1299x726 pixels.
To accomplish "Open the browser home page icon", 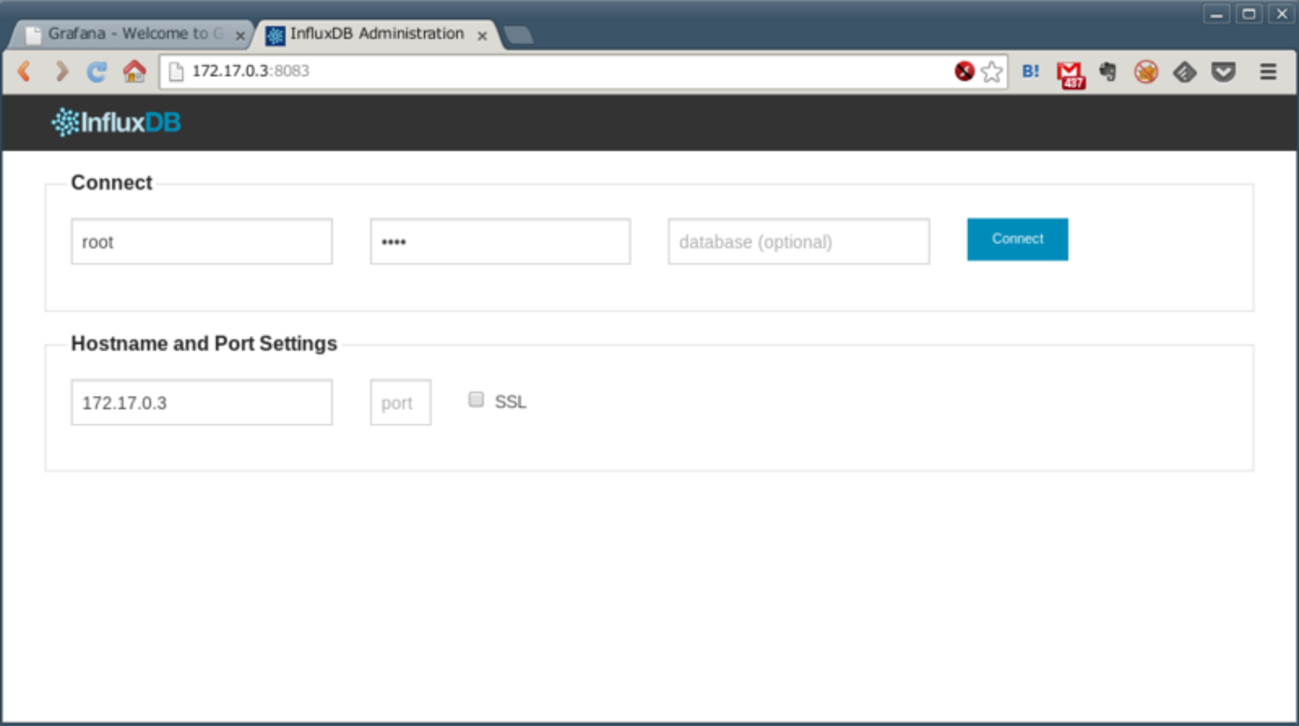I will (x=134, y=71).
